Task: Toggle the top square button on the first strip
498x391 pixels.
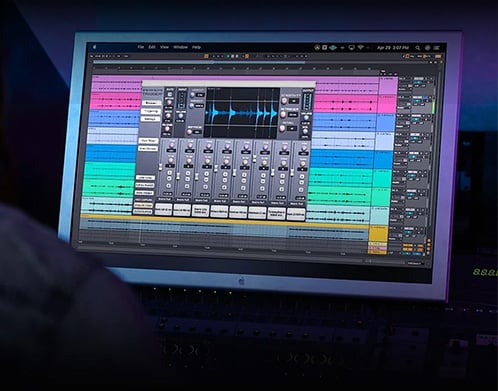Action: 170,173
